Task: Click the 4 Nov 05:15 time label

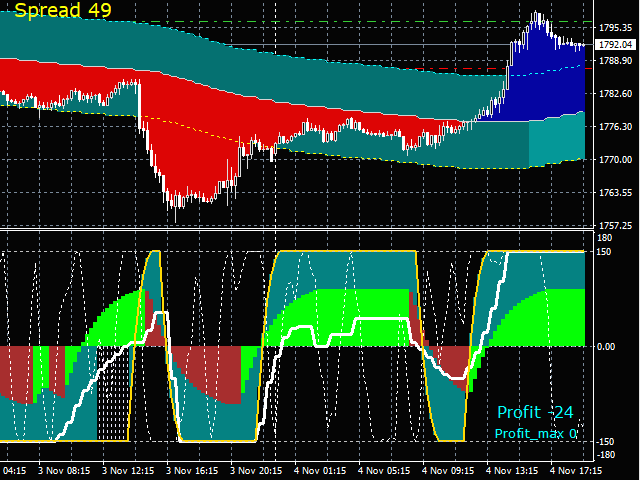Action: pyautogui.click(x=384, y=471)
